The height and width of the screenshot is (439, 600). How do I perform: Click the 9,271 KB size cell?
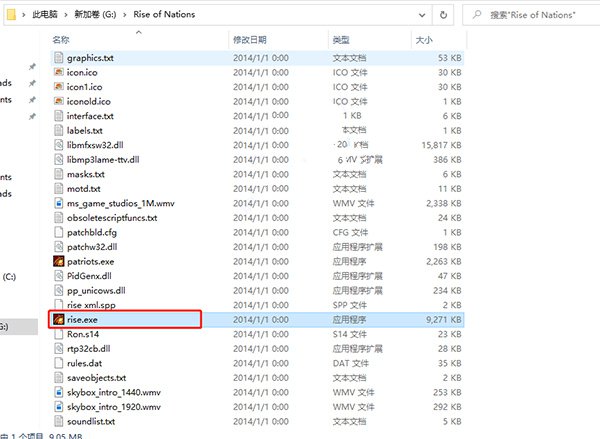point(443,320)
